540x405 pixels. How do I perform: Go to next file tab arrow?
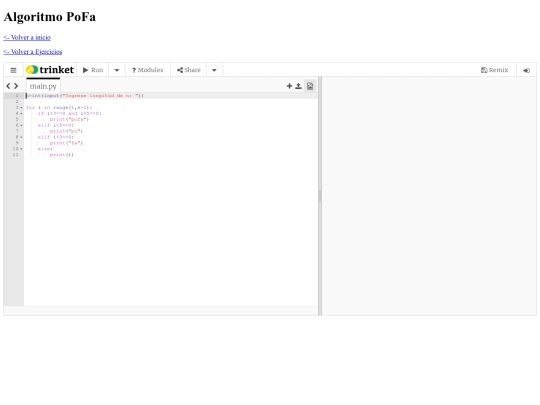pos(16,86)
